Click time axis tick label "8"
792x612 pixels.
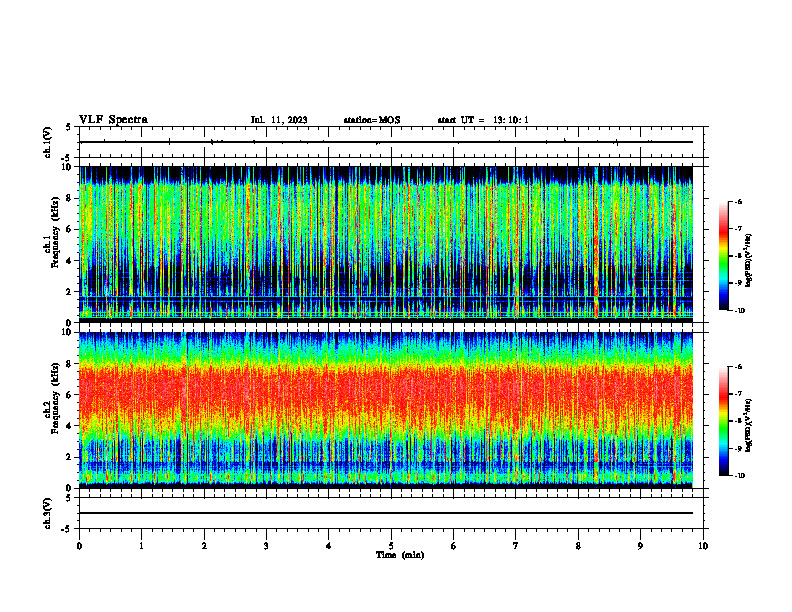coord(578,546)
